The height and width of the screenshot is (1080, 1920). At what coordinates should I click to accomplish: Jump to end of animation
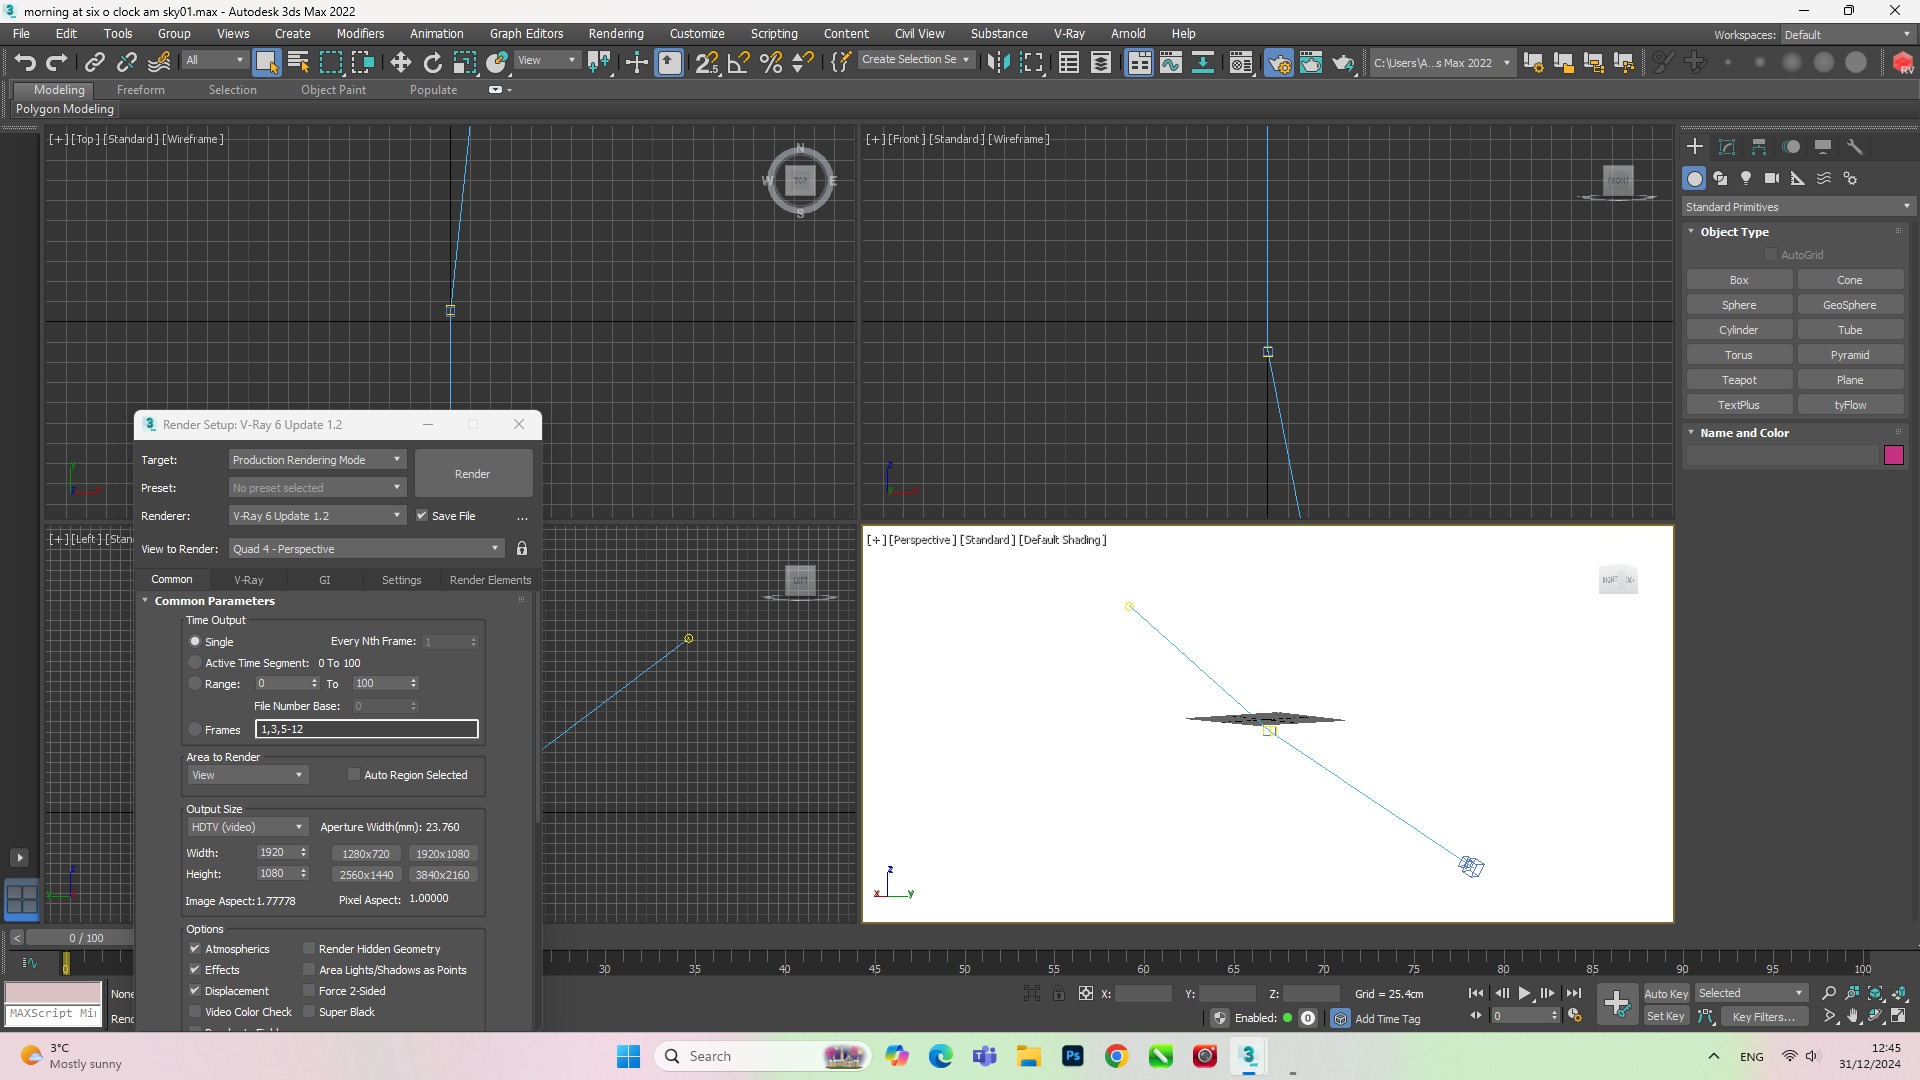tap(1574, 993)
